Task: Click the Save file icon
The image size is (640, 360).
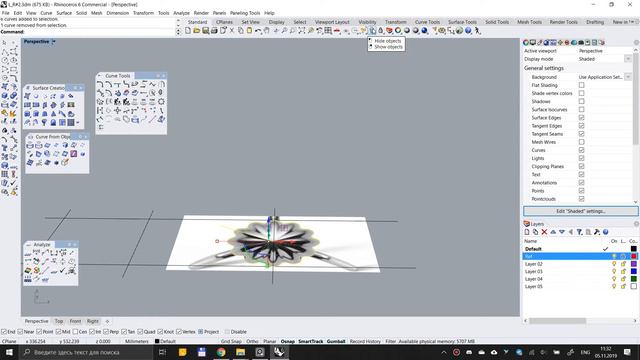Action: [205, 31]
